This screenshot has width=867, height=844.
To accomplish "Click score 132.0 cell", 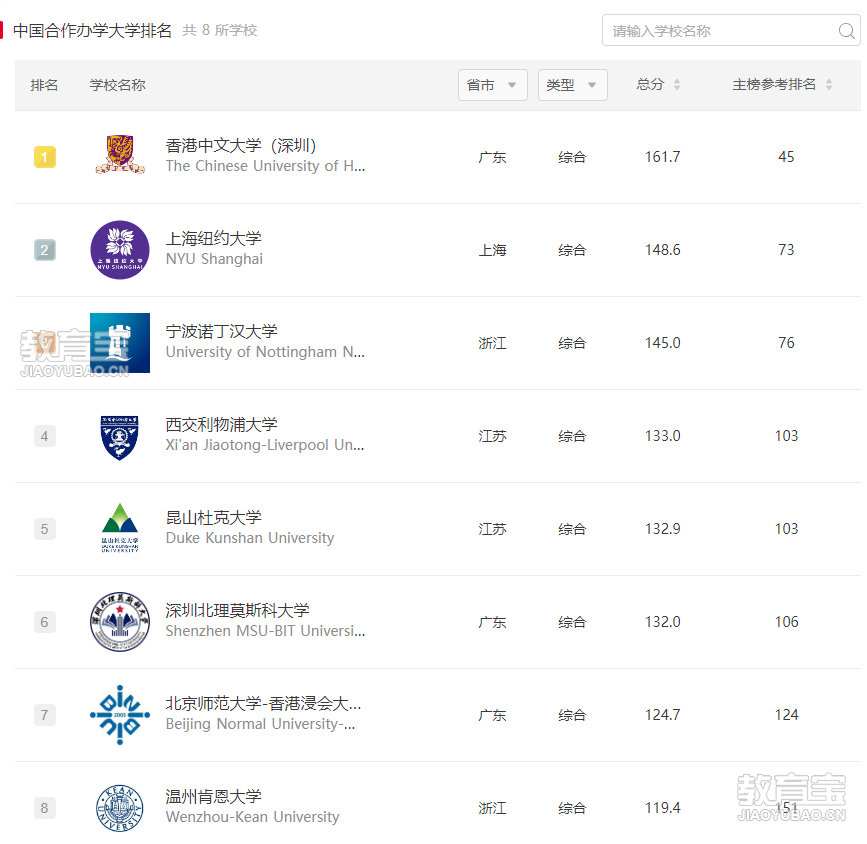I will (x=662, y=622).
